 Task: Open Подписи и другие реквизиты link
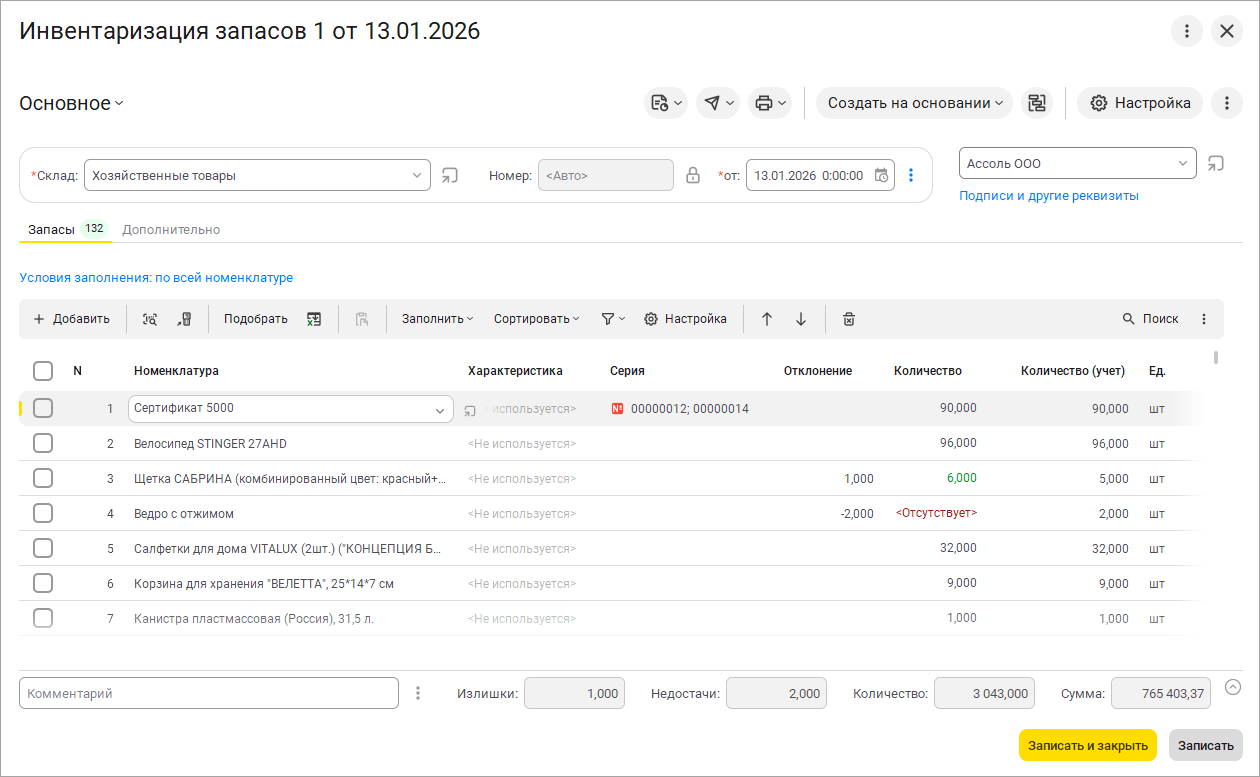(x=1048, y=196)
